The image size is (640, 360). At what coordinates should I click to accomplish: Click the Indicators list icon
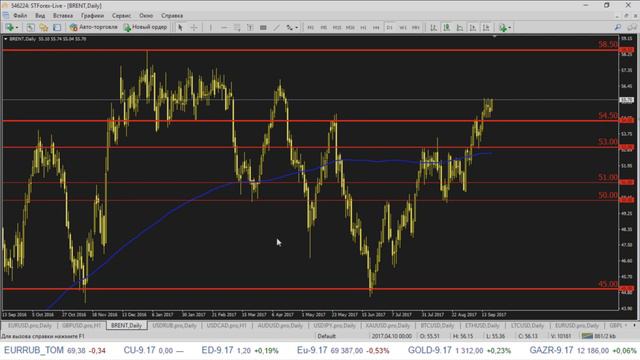pyautogui.click(x=503, y=27)
